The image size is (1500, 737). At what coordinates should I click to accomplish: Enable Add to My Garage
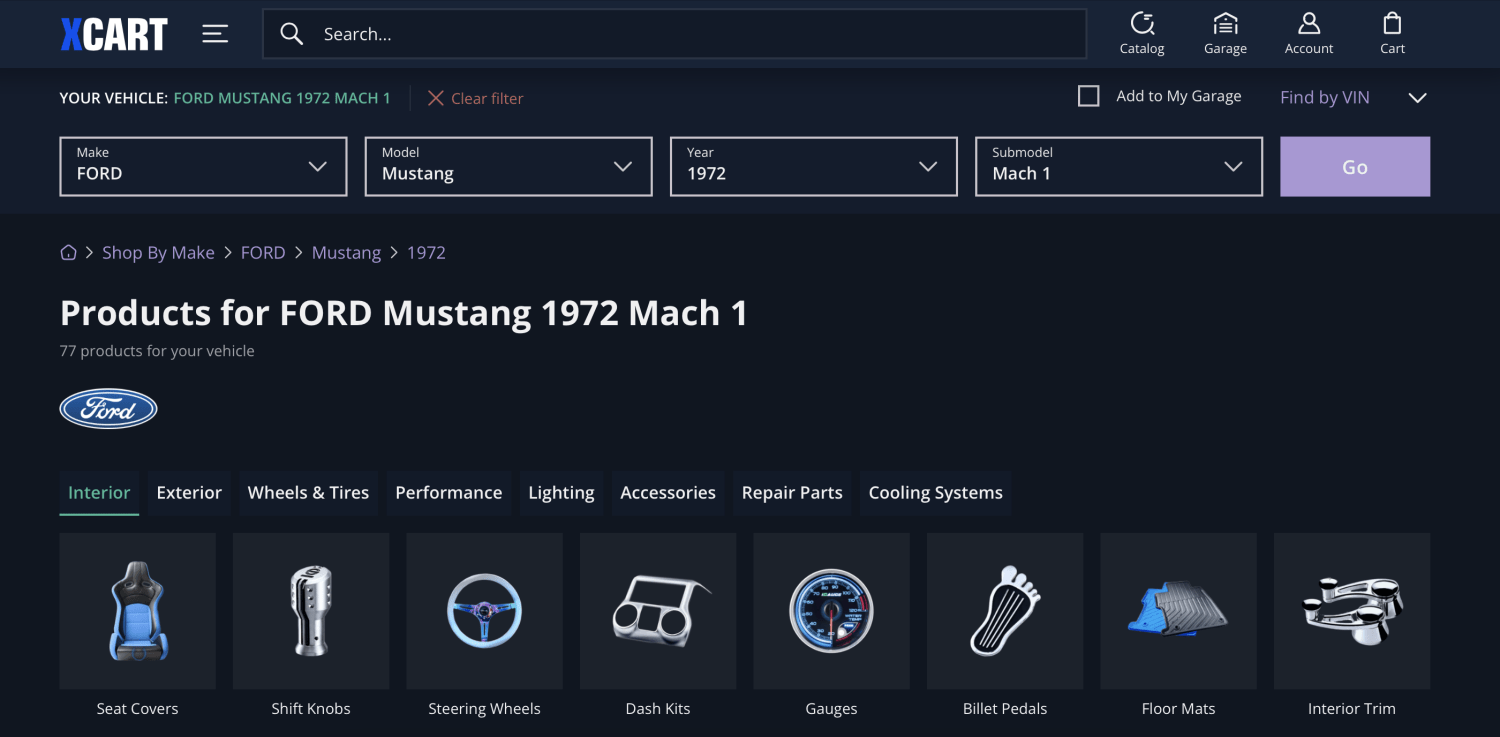pos(1088,96)
